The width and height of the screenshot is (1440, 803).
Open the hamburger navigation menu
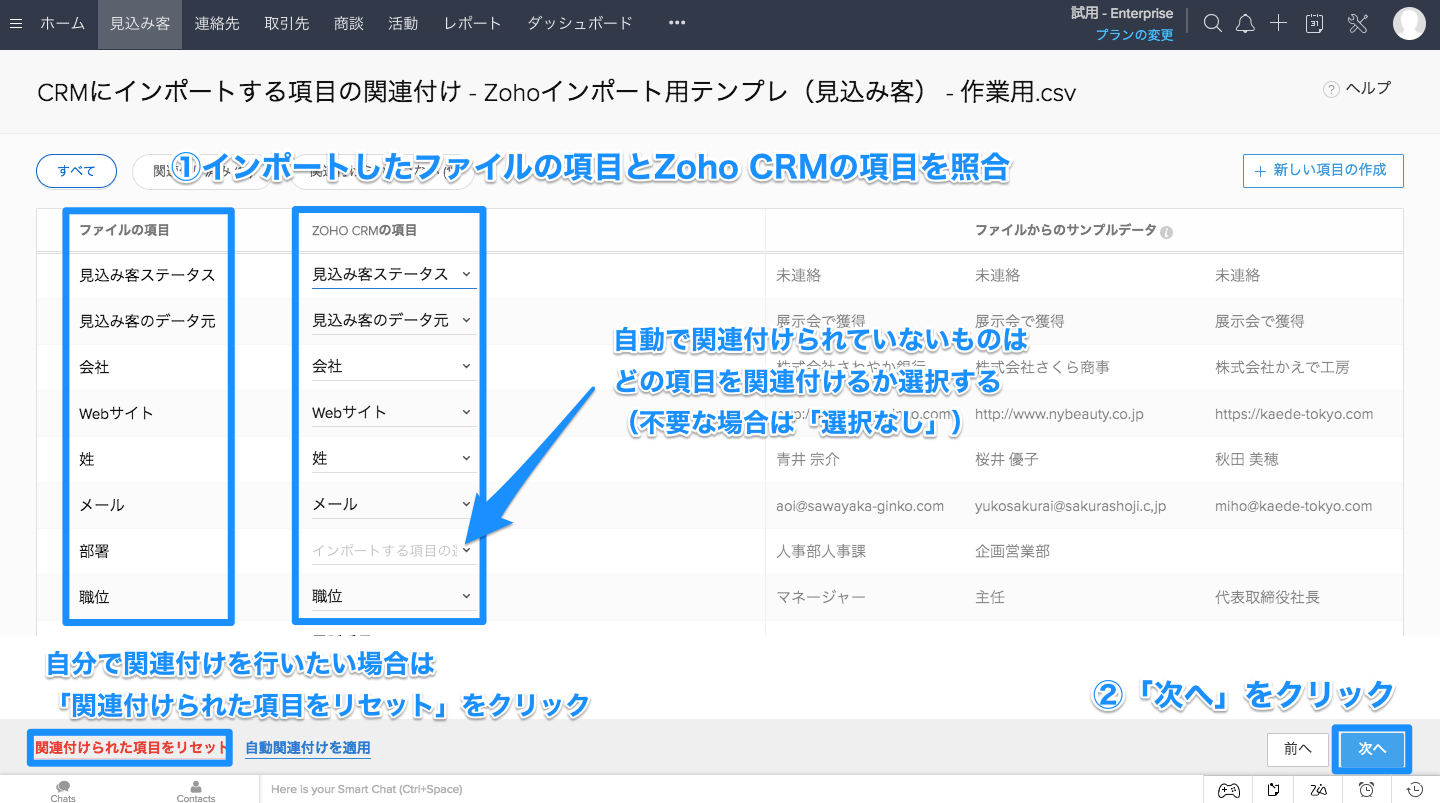coord(15,23)
